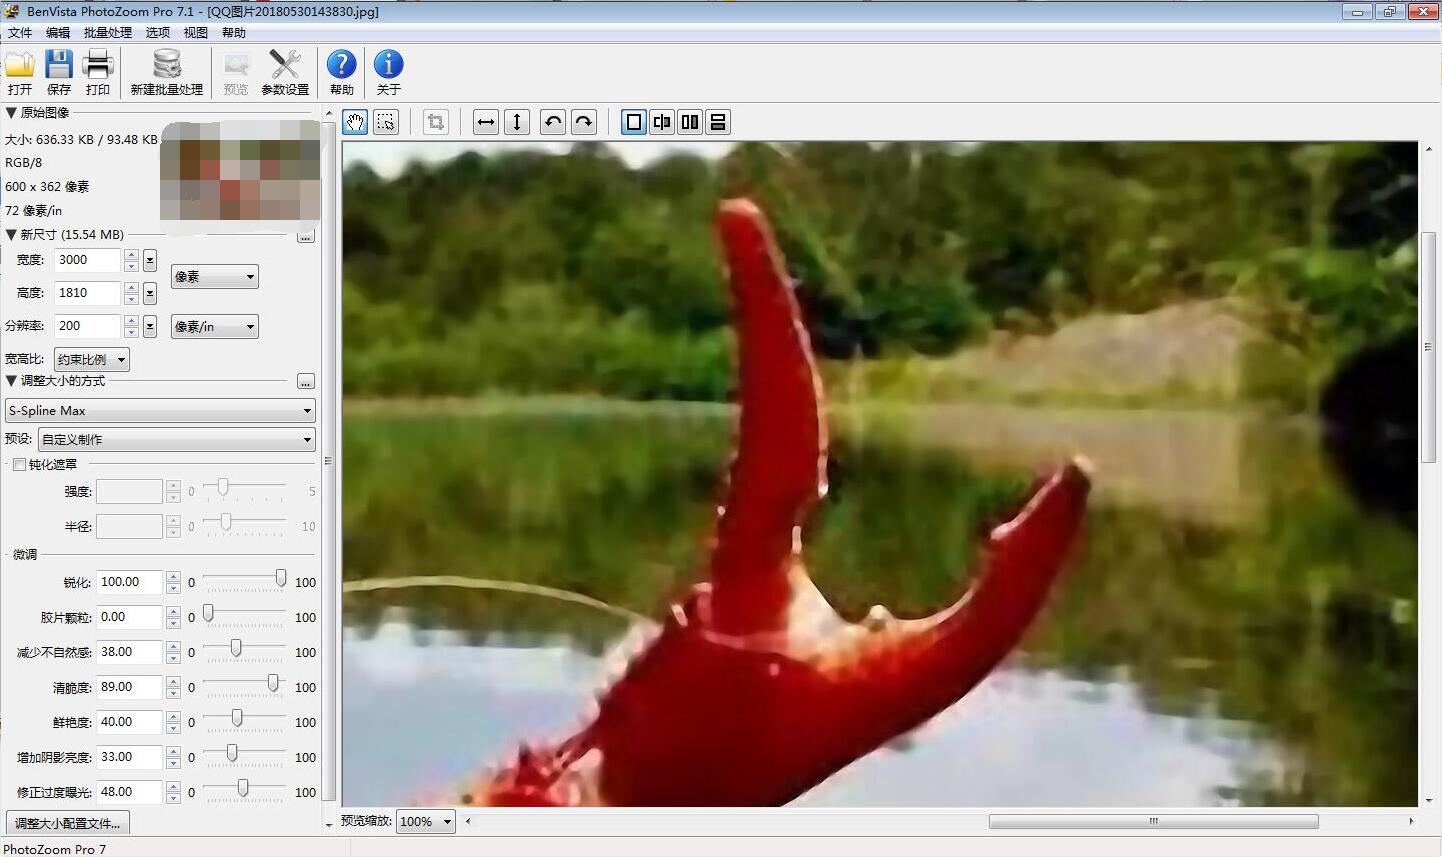Screen dimensions: 1442x857
Task: Switch to split preview with divider
Action: 662,122
